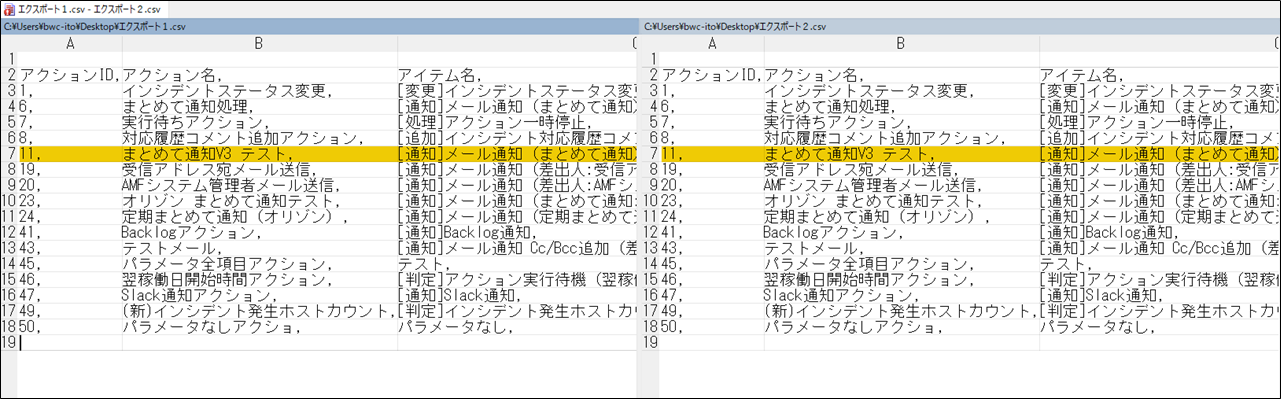
Task: Click アクション名 cell in エクスポート2.csv pane
Action: coord(814,75)
